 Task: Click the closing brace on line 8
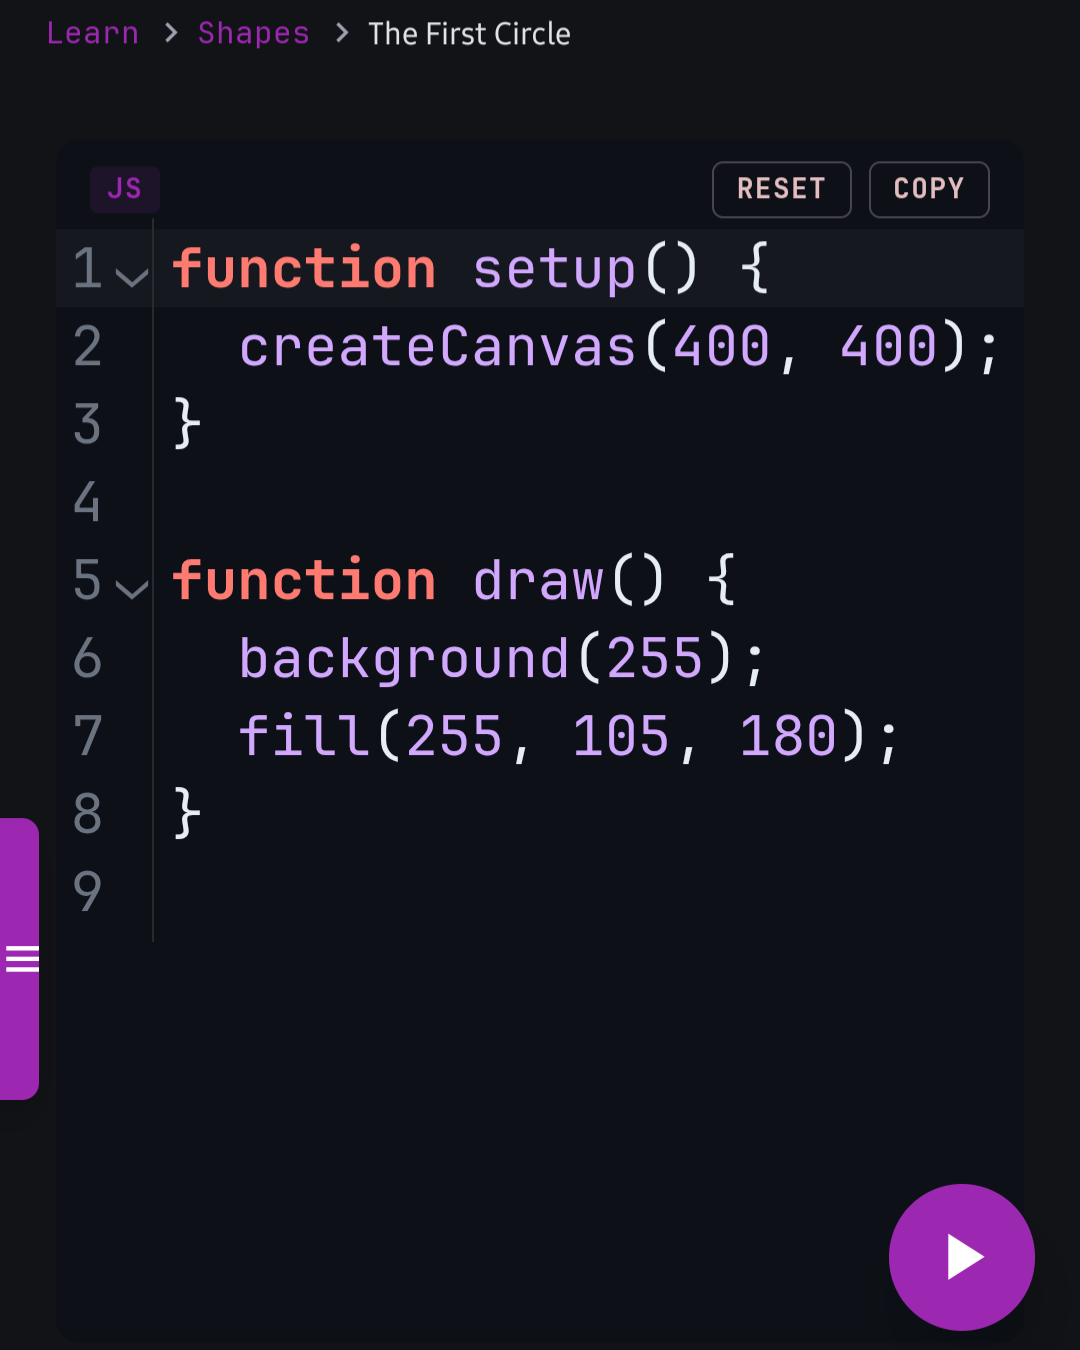tap(188, 813)
